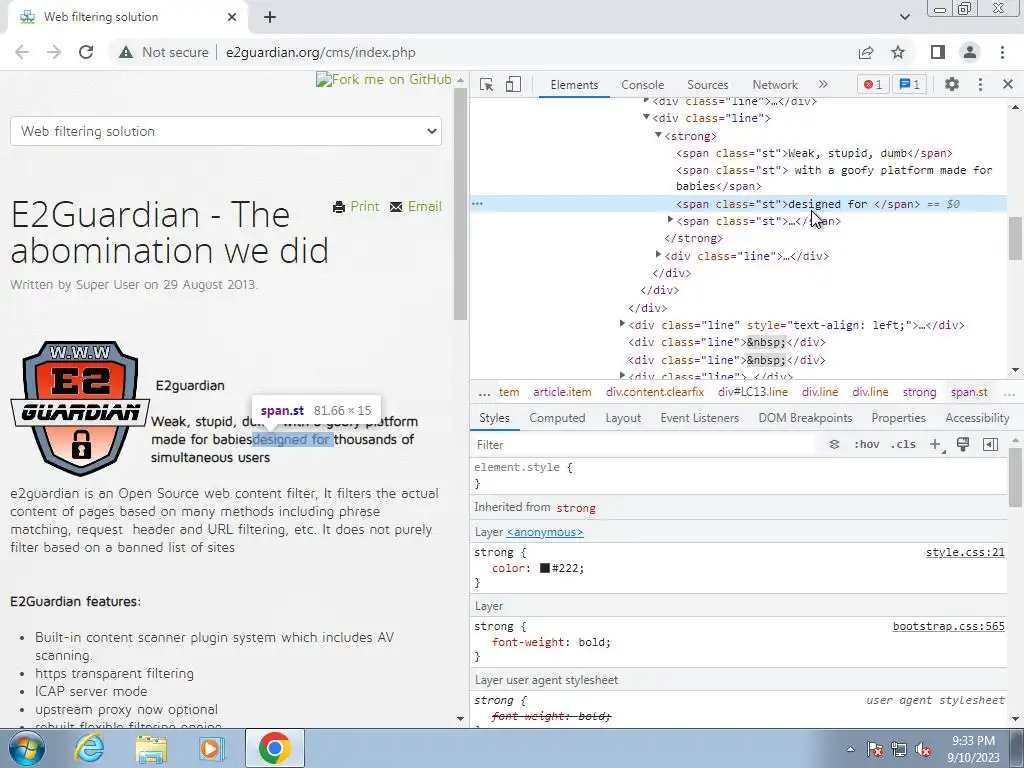Image resolution: width=1024 pixels, height=768 pixels.
Task: Open the bootstrap.css:565 source link
Action: (949, 626)
